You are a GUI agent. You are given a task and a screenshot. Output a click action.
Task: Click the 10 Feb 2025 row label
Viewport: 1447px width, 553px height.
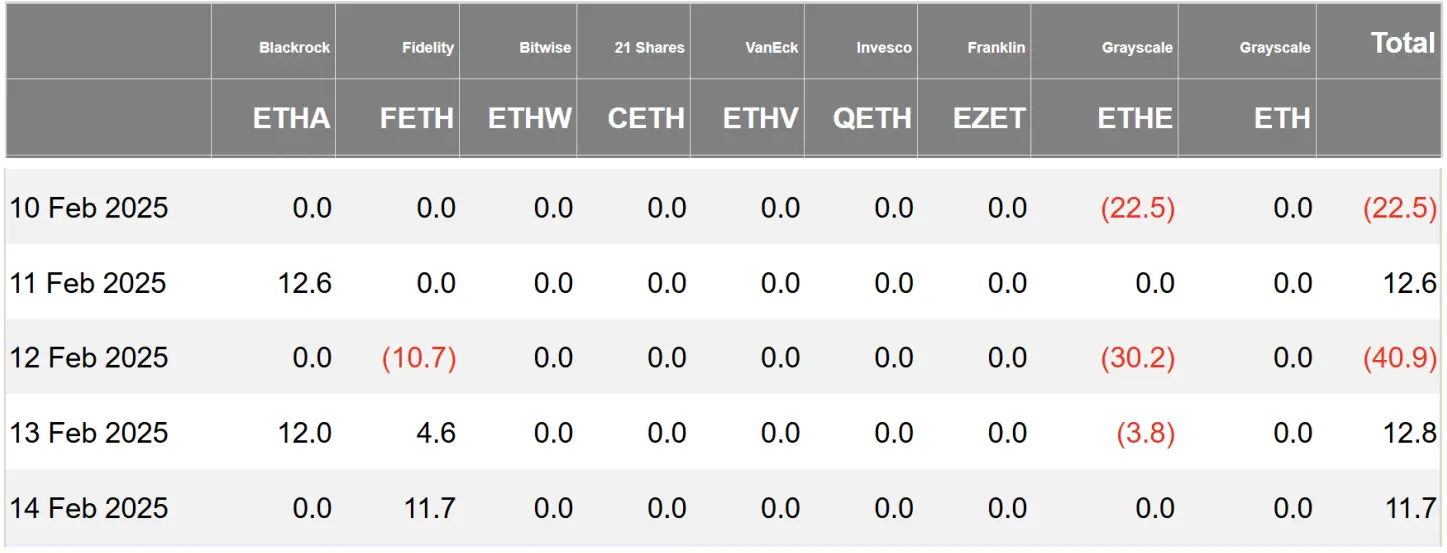(89, 208)
